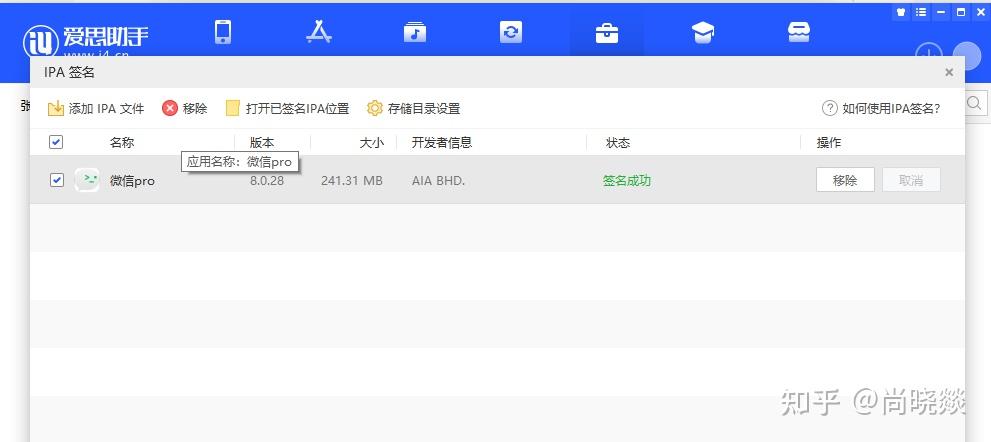Open the music ringtones tab icon

pyautogui.click(x=415, y=32)
